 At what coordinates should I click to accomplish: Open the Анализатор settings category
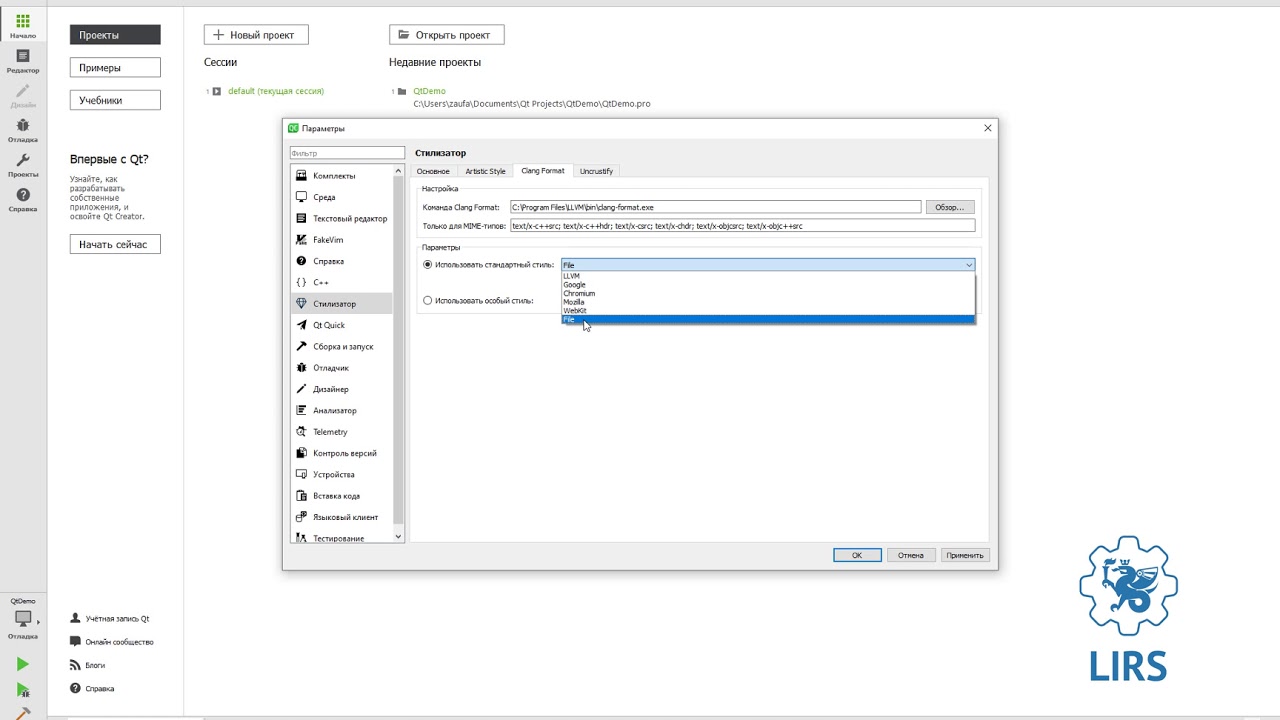coord(342,410)
